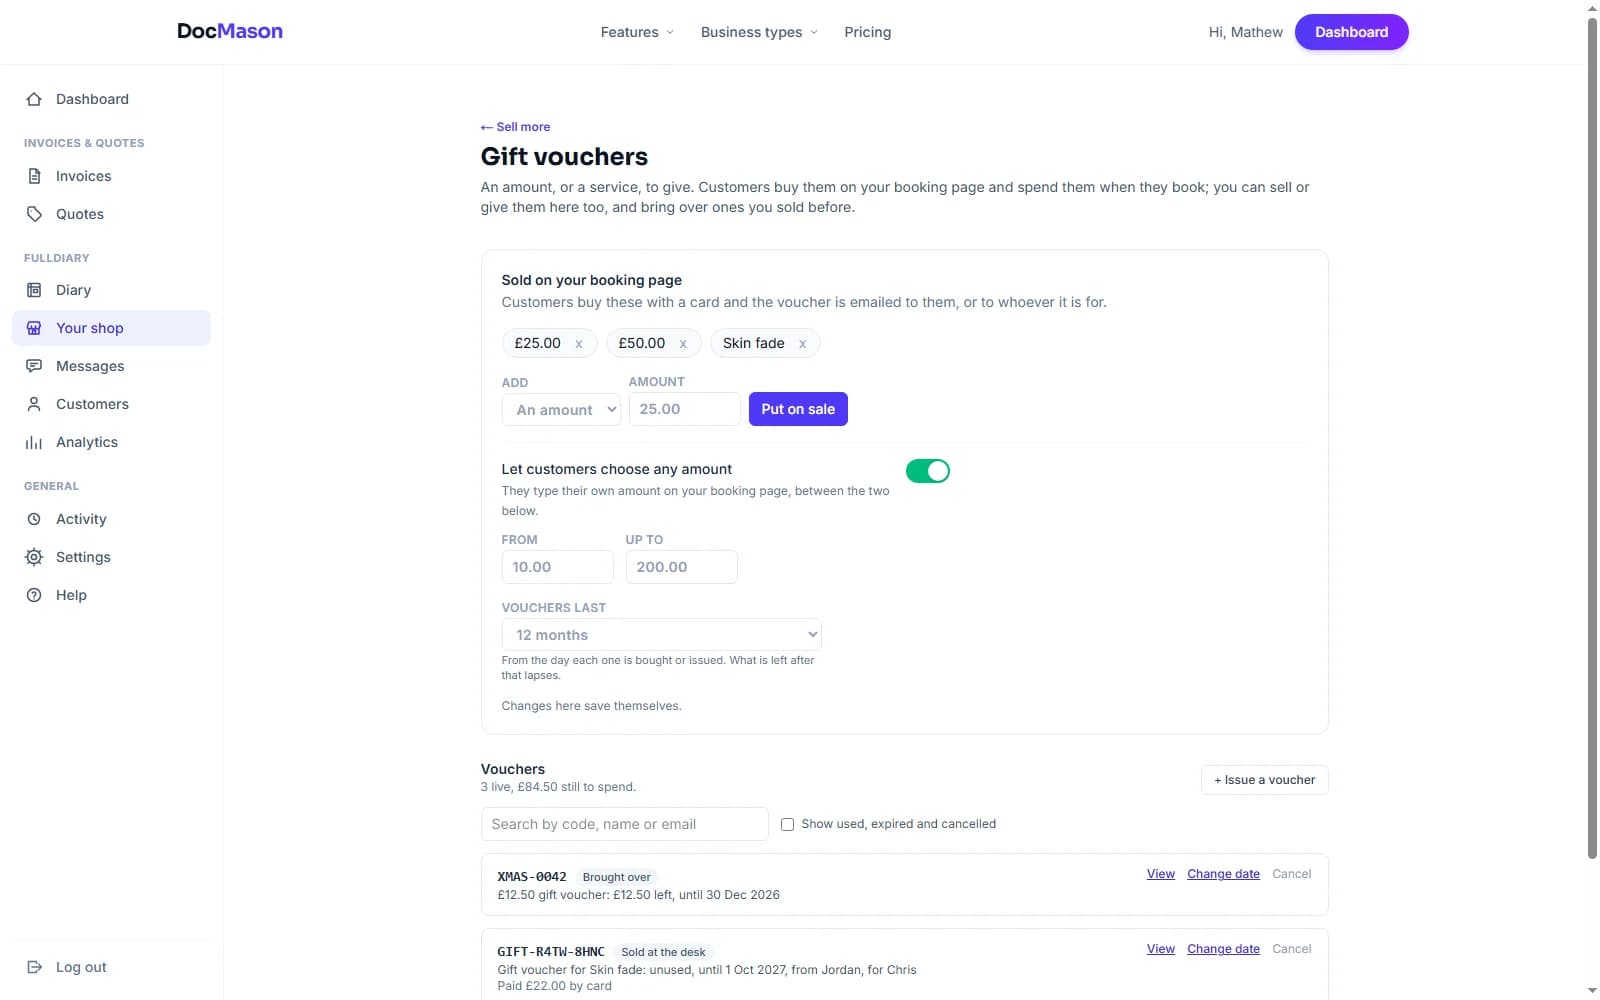View the XMAS-0042 voucher
Viewport: 1600px width, 1000px height.
[1160, 874]
